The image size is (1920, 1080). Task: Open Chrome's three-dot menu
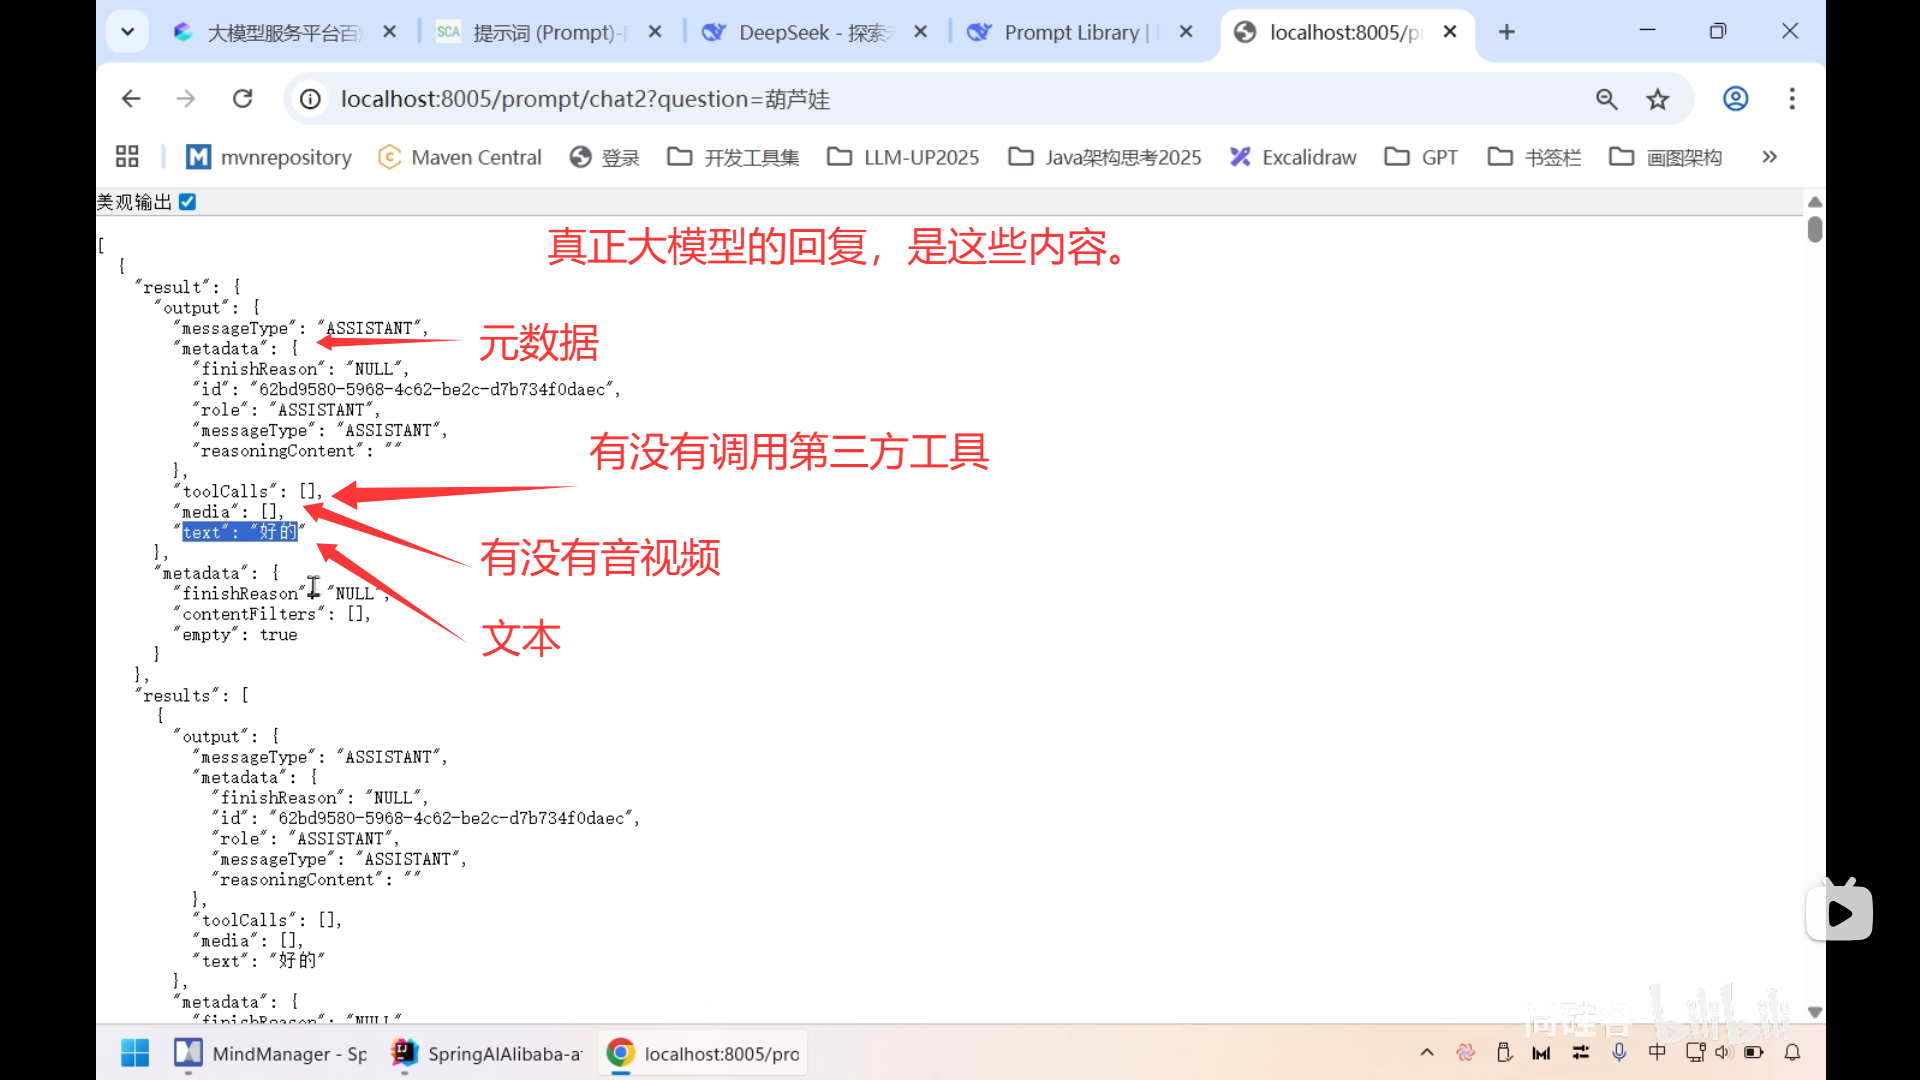tap(1791, 98)
